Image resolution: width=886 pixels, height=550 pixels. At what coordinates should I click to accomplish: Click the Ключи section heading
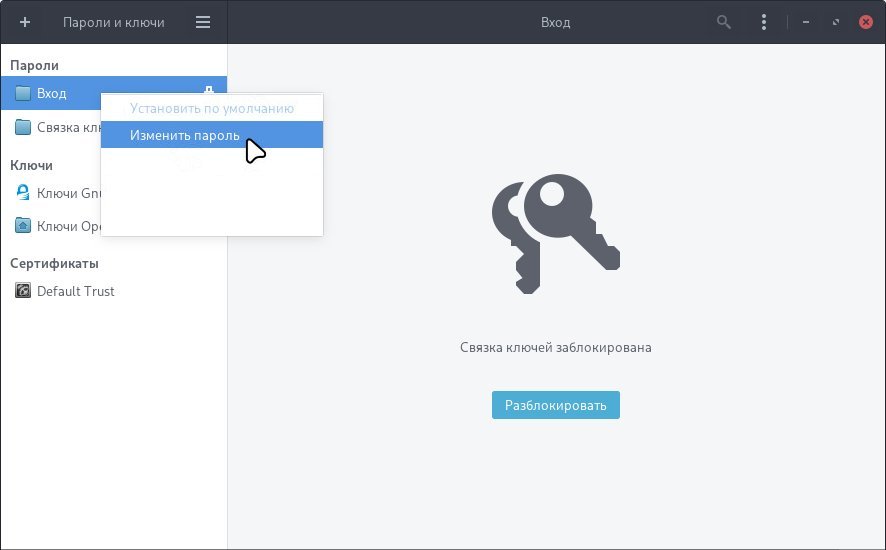point(32,165)
